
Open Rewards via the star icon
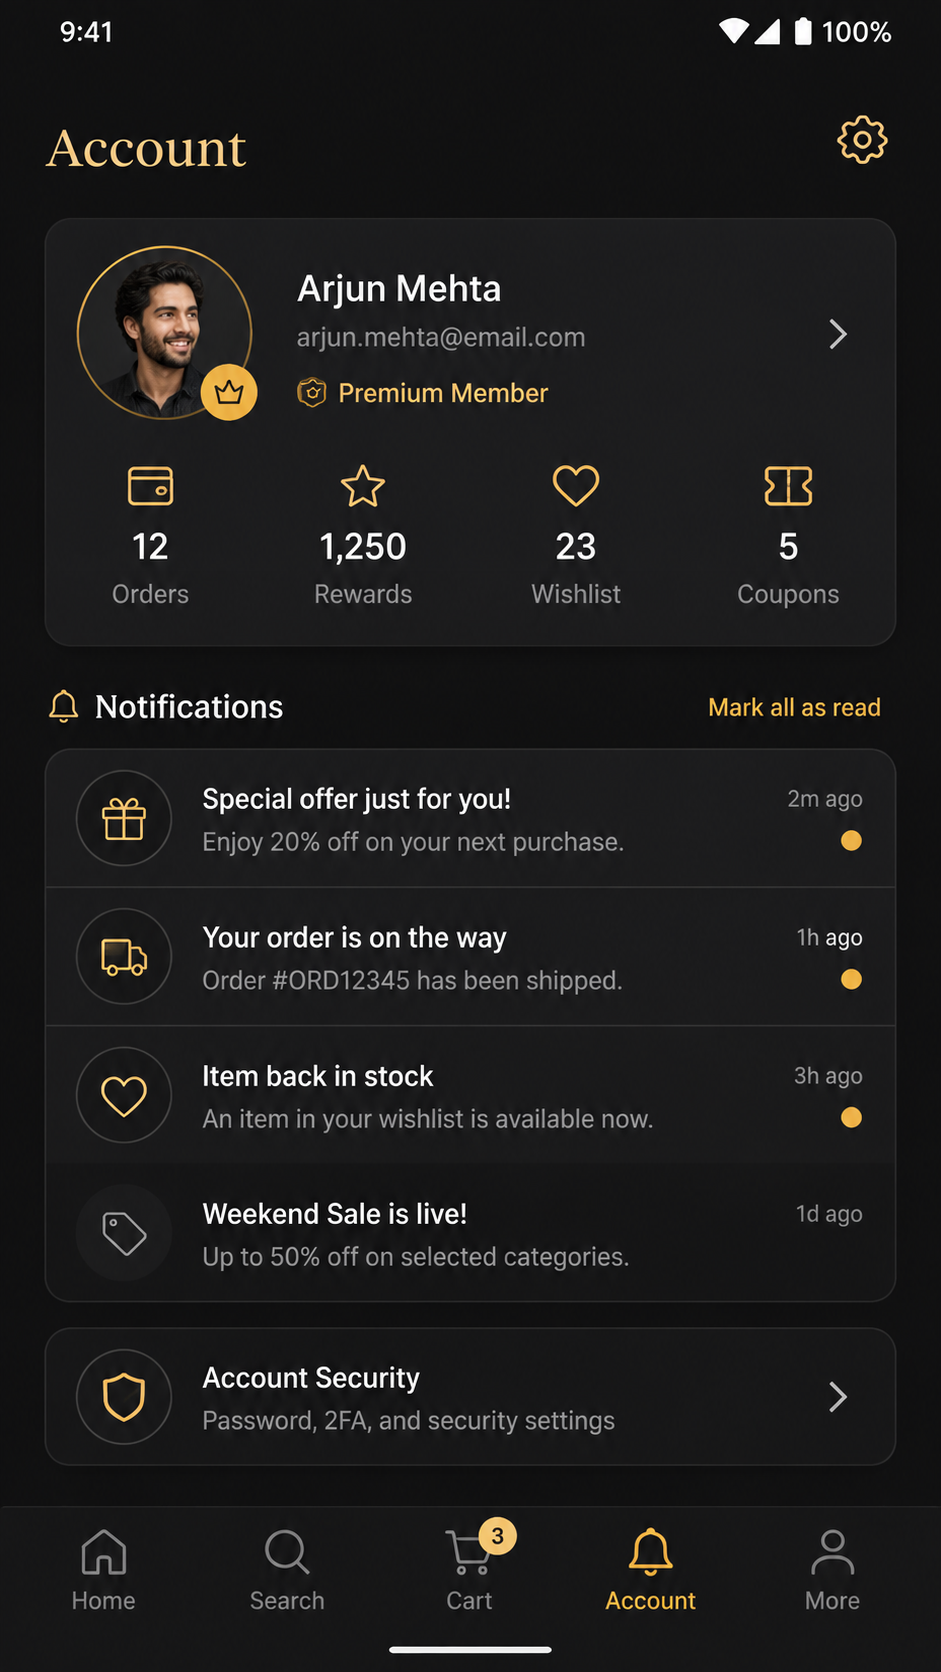pyautogui.click(x=363, y=486)
